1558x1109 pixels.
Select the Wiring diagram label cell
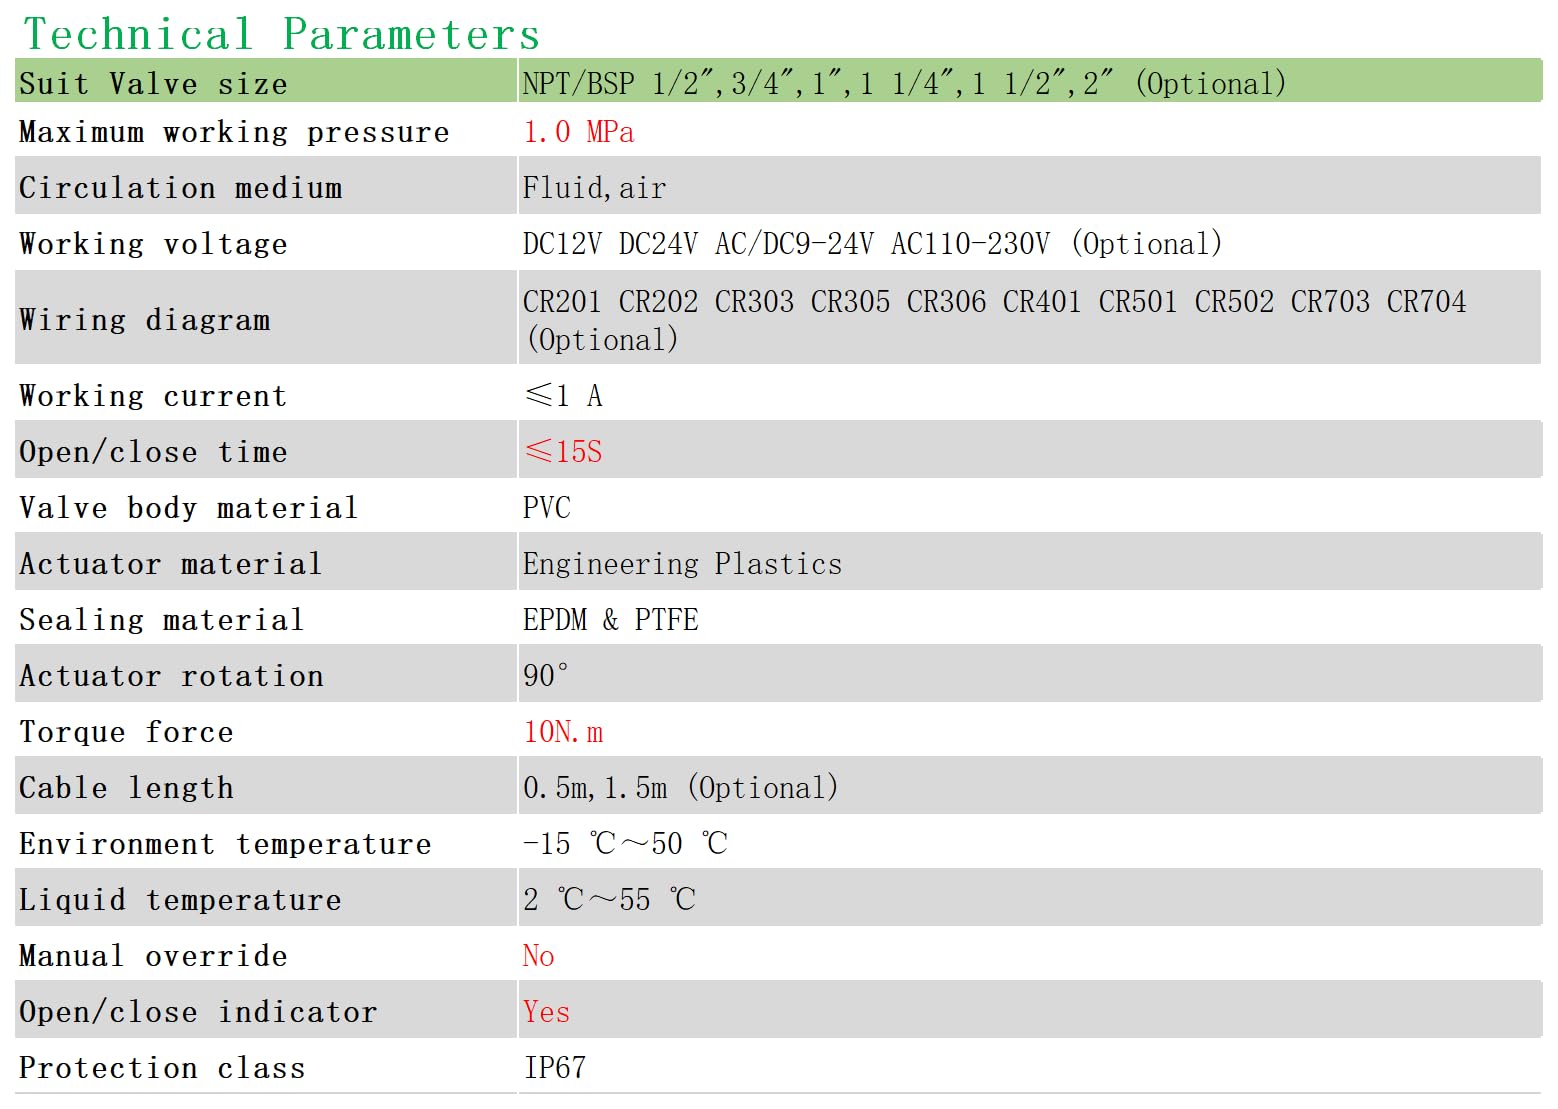265,319
